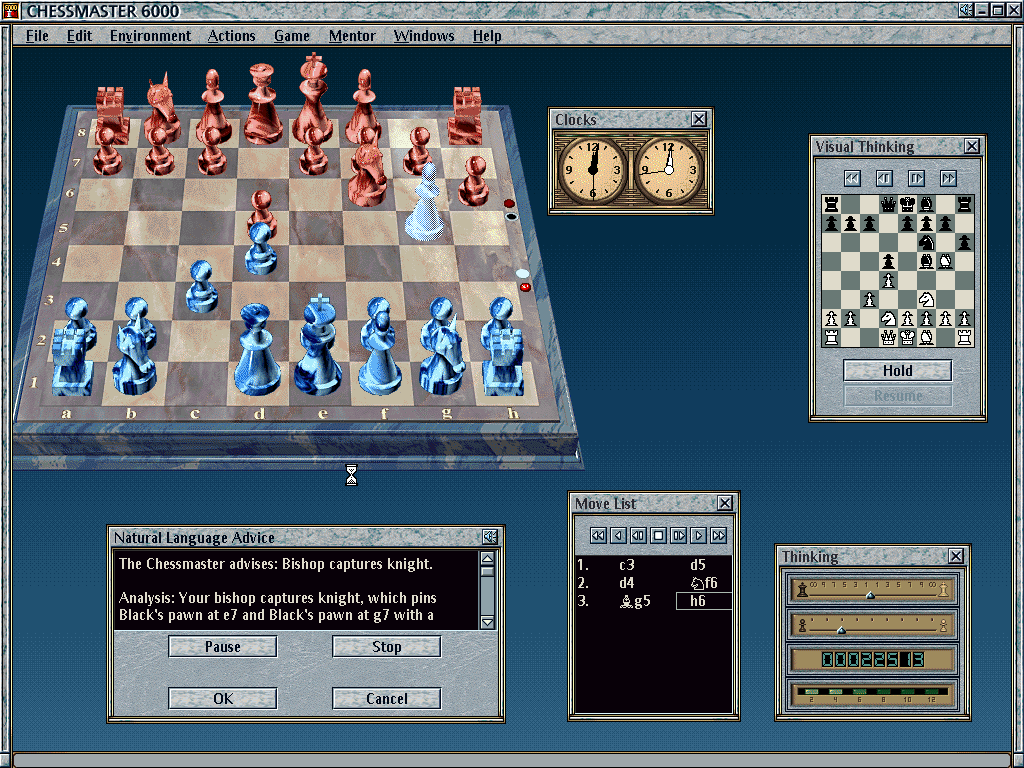The image size is (1024, 768).
Task: Open the Actions menu
Action: [x=231, y=36]
